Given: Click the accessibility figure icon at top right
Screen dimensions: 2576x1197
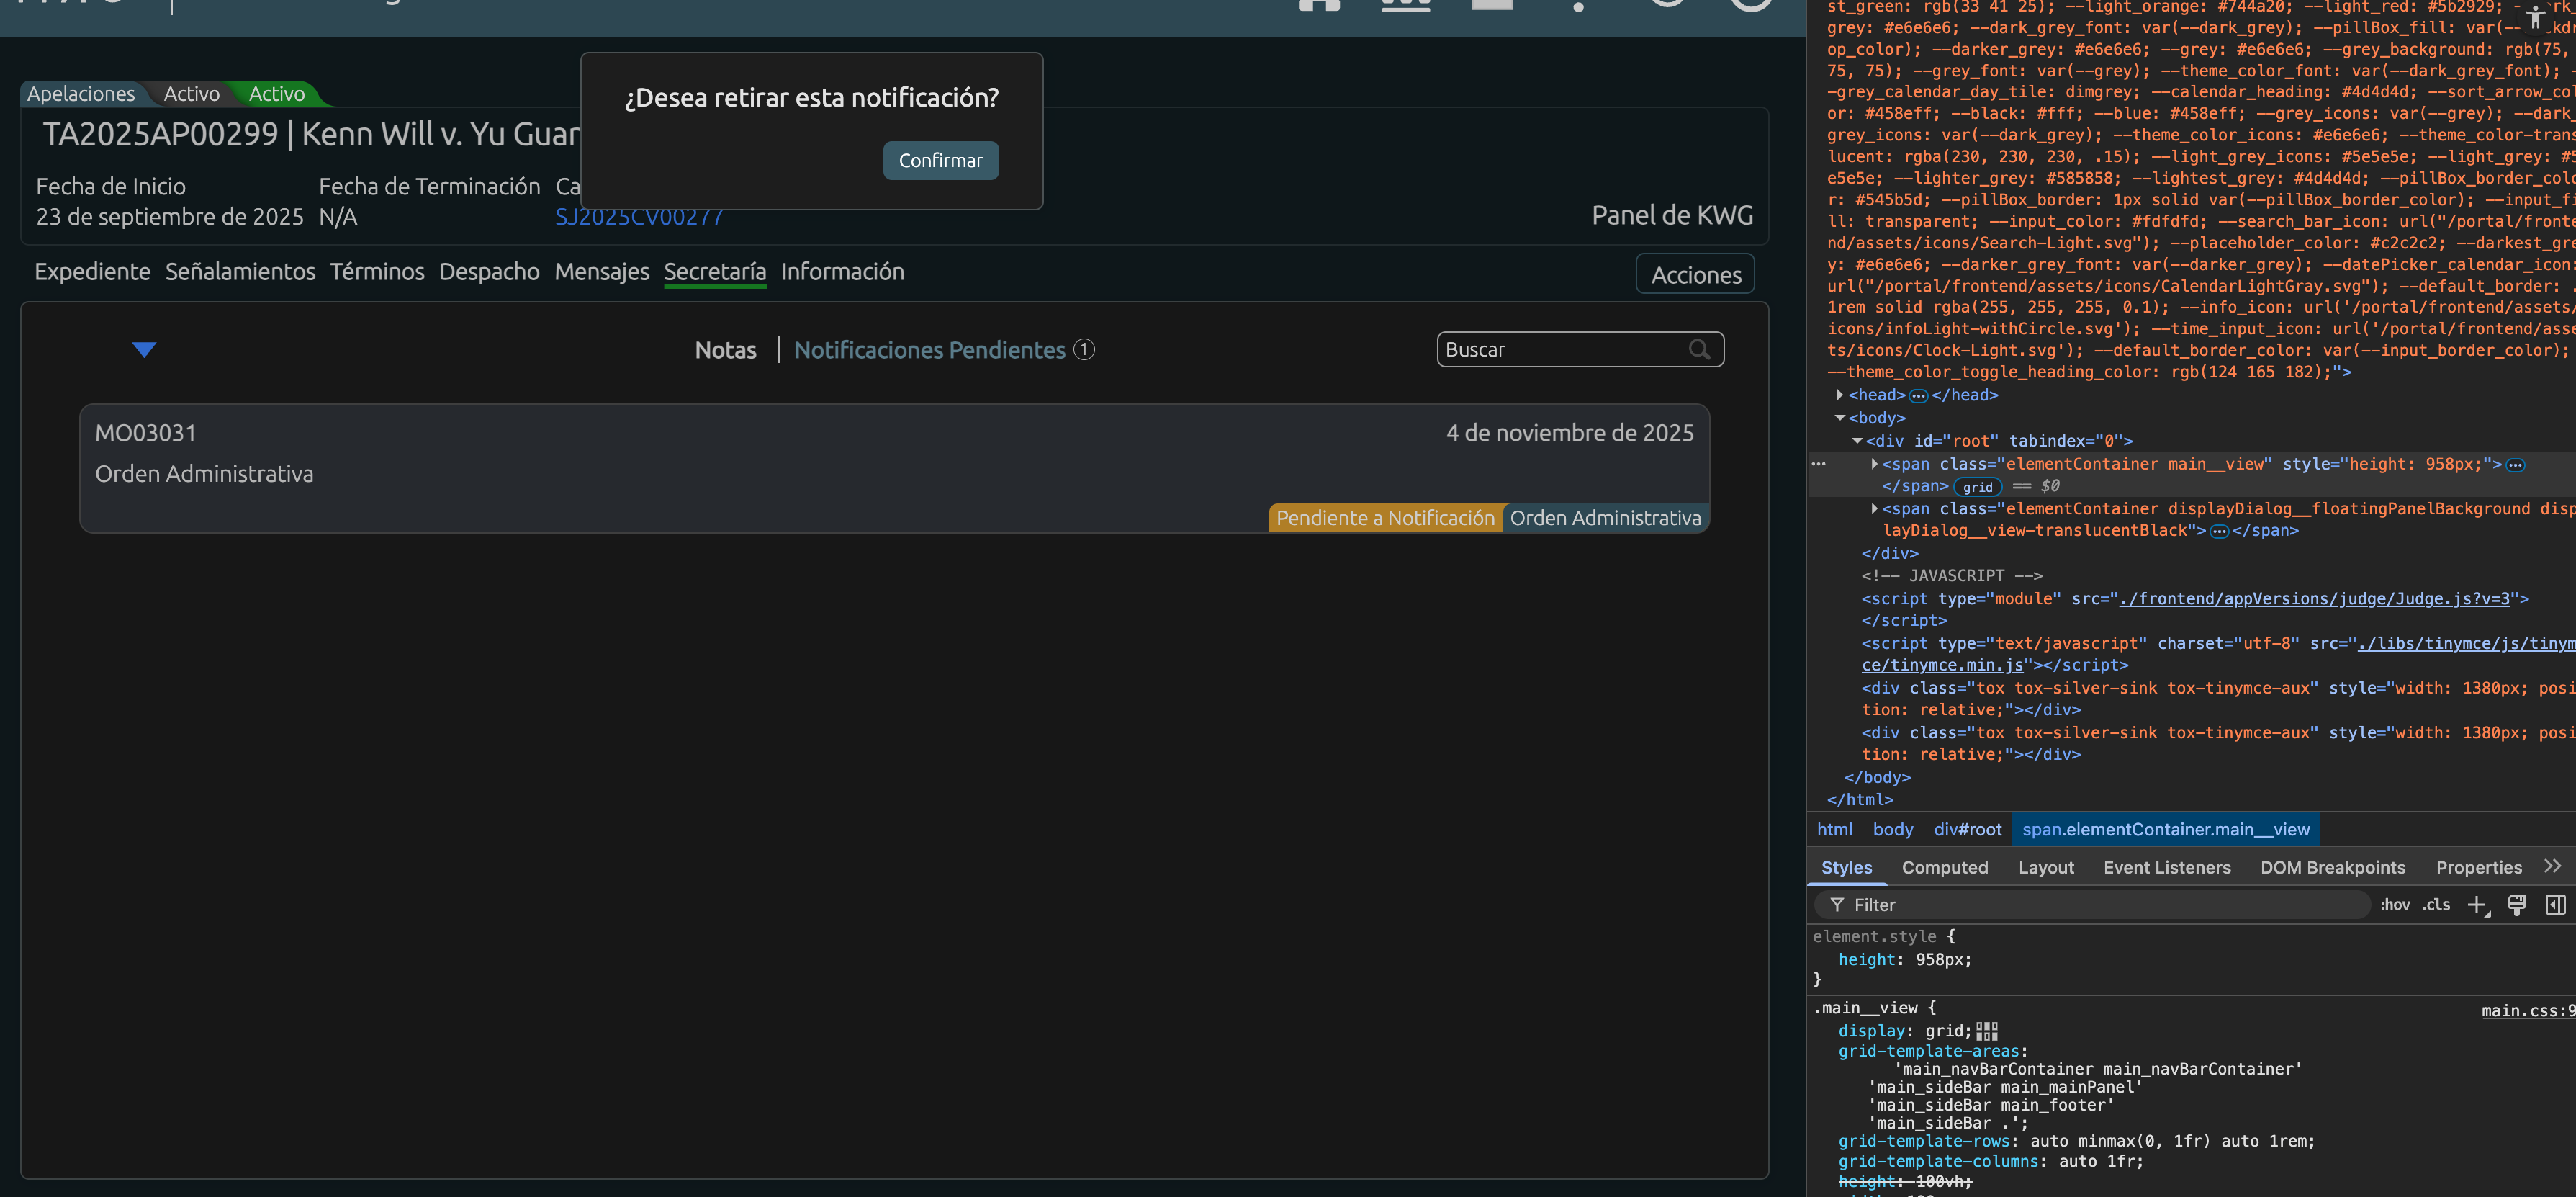Looking at the screenshot, I should pos(2534,16).
